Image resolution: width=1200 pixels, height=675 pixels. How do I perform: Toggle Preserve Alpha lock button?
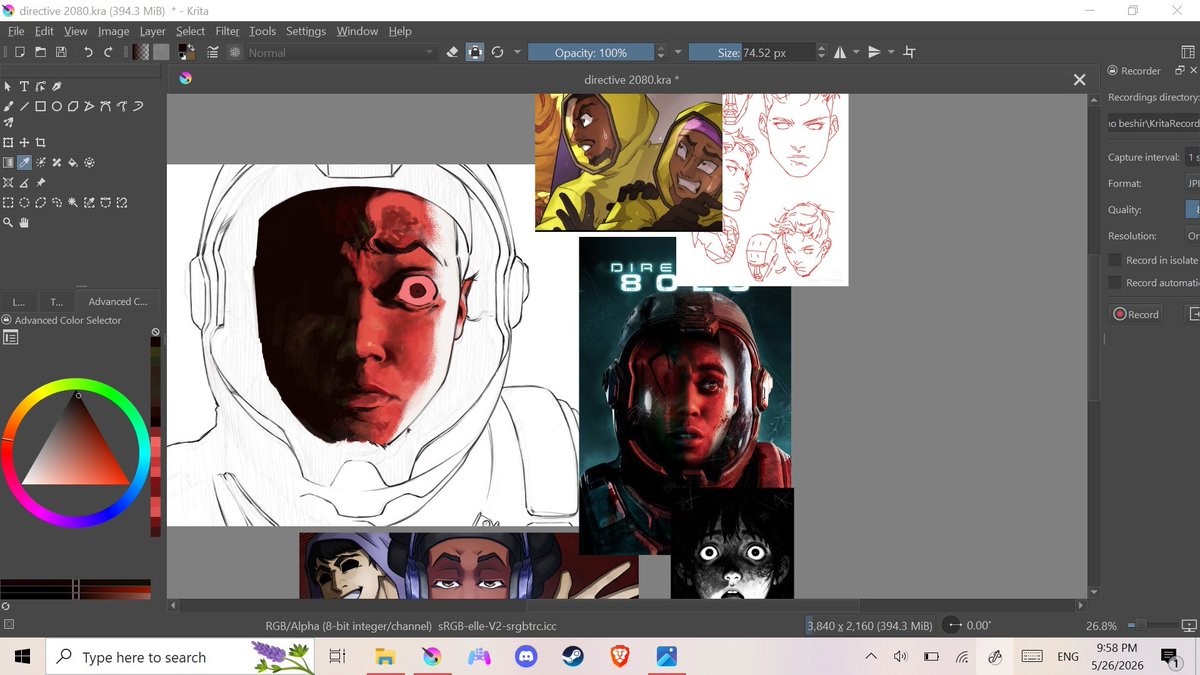[x=475, y=52]
